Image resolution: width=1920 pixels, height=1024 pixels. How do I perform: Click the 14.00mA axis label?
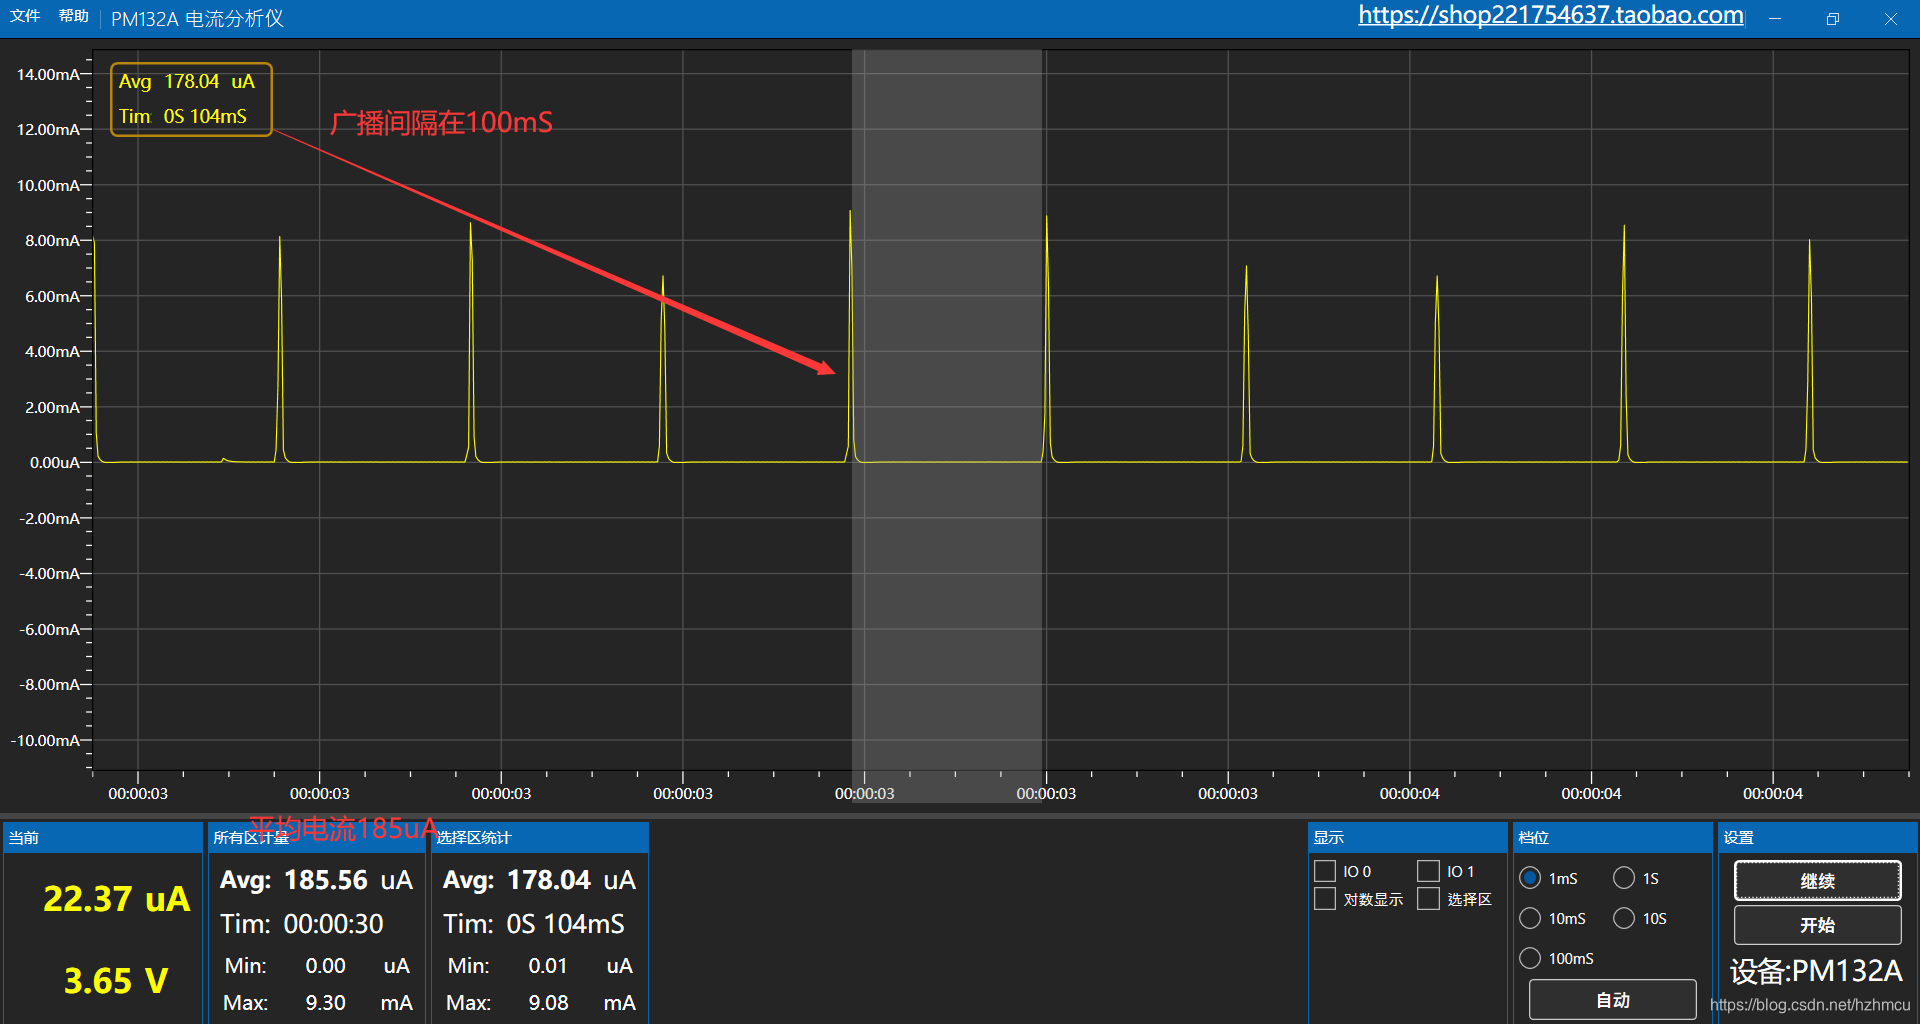click(48, 74)
